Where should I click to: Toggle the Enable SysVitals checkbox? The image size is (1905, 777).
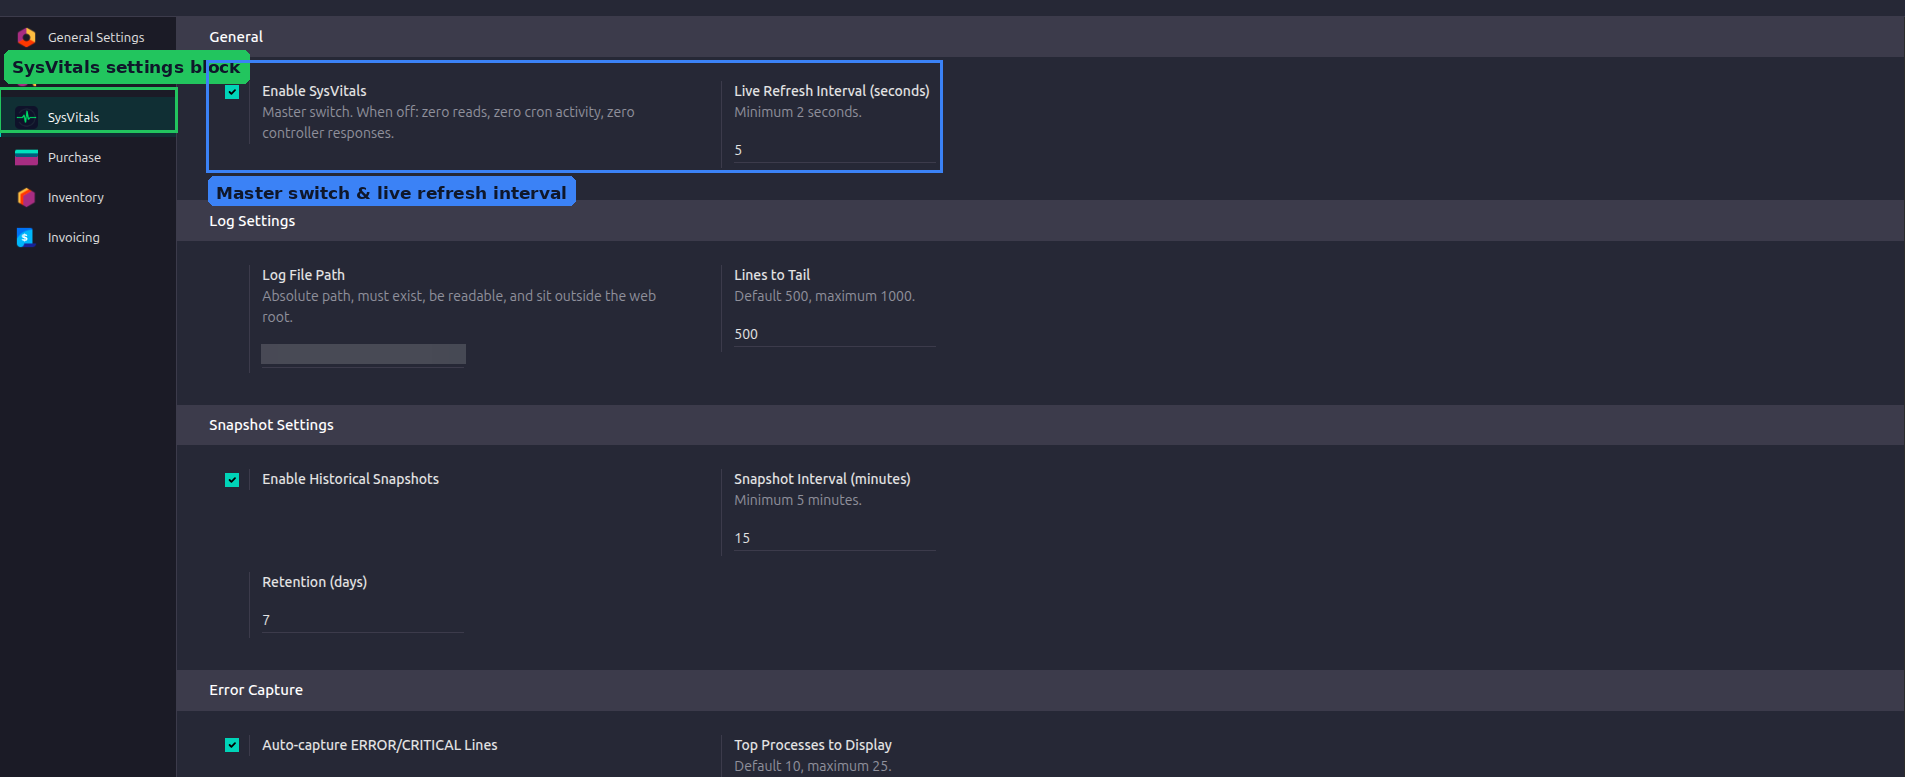point(232,92)
